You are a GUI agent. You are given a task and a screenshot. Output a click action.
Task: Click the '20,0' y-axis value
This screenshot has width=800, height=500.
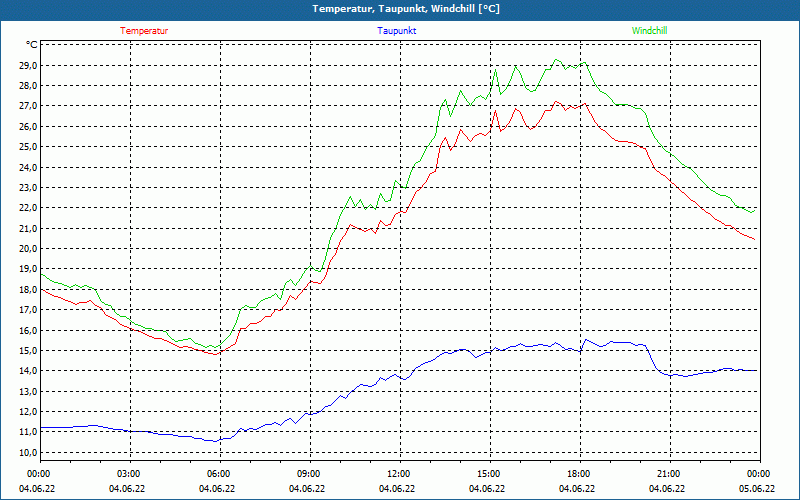[28, 249]
